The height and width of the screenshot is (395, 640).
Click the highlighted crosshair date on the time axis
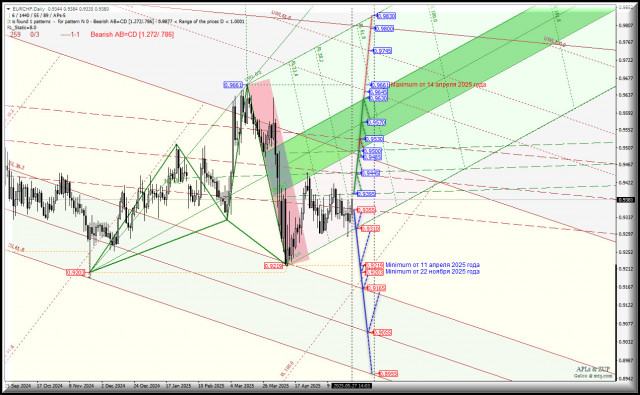[x=351, y=386]
